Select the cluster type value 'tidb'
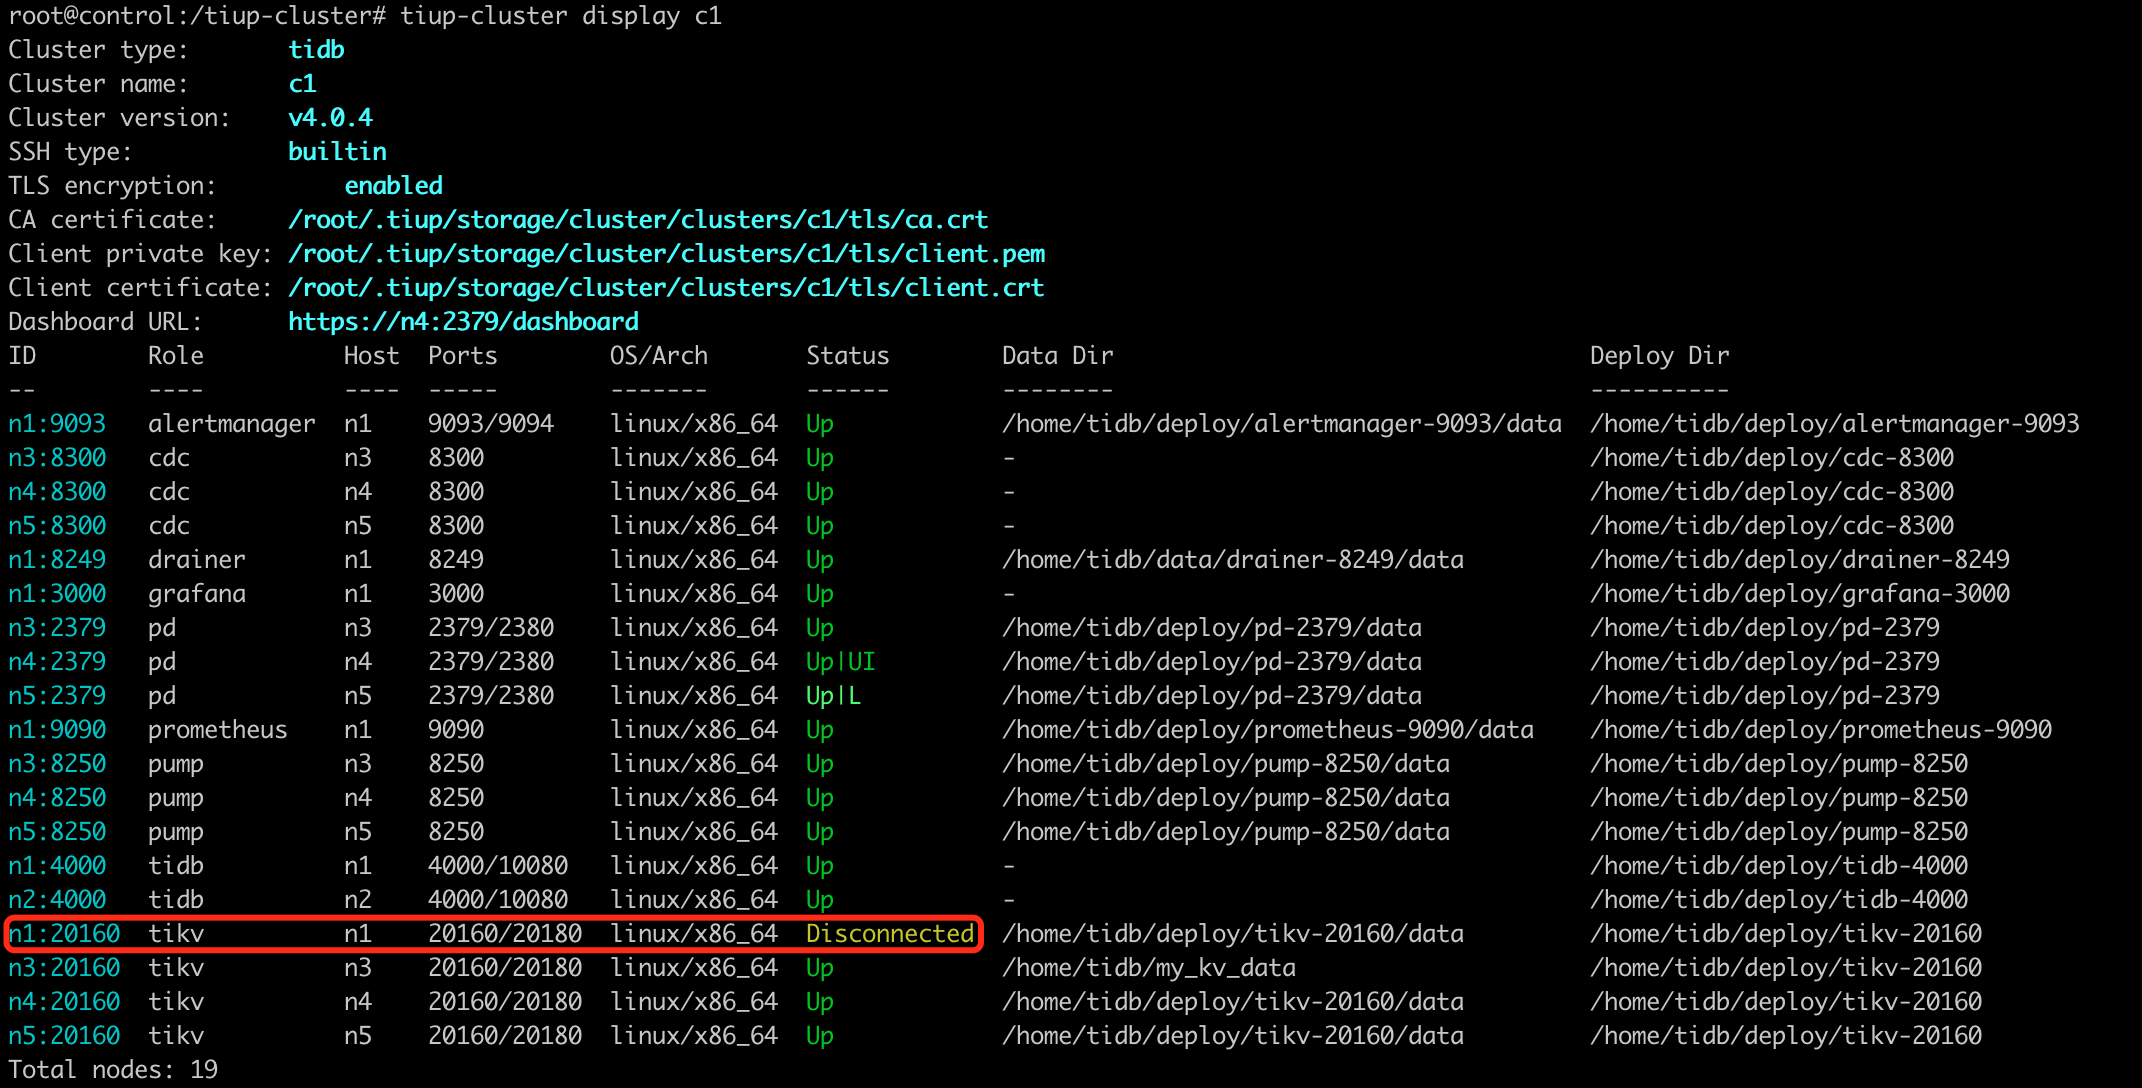2142x1088 pixels. pyautogui.click(x=316, y=50)
